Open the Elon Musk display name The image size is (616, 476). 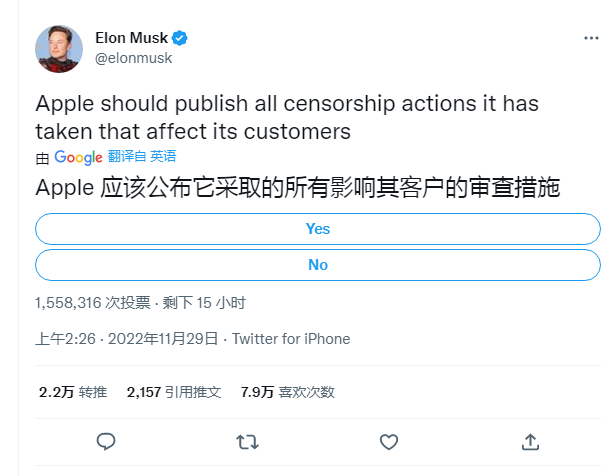[x=131, y=38]
